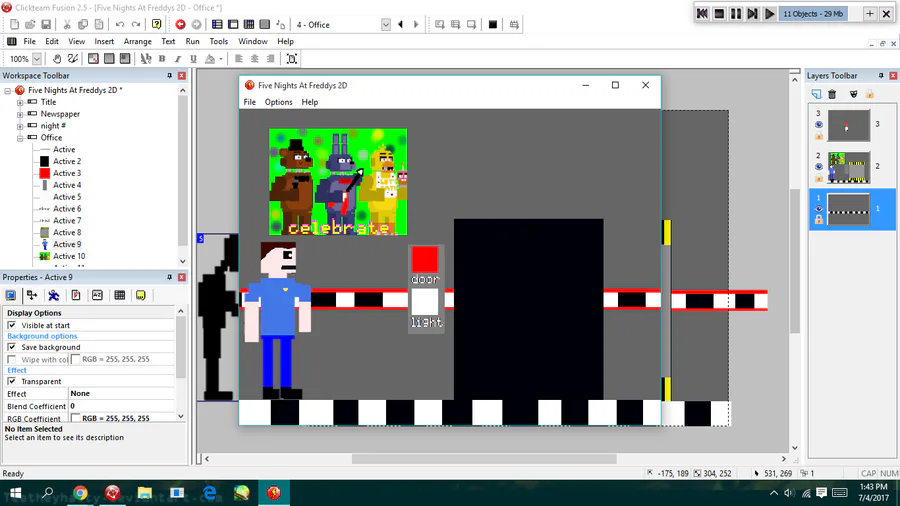
Task: Select the layer 2 thumbnail
Action: pyautogui.click(x=848, y=167)
